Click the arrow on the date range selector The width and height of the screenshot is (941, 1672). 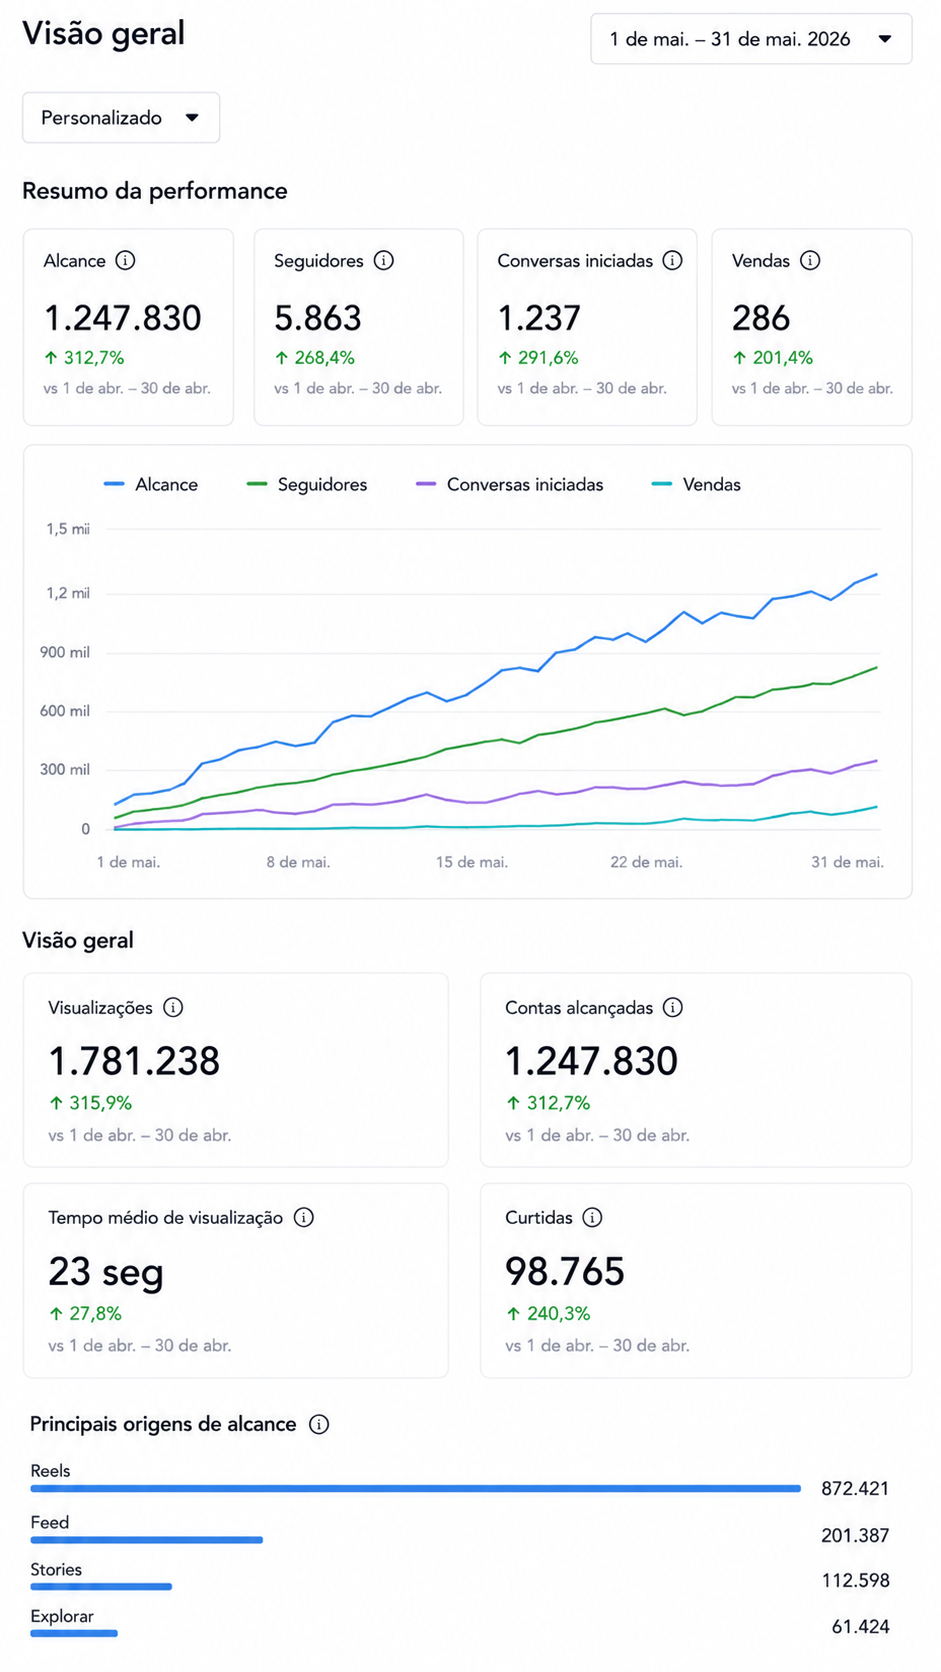[885, 39]
